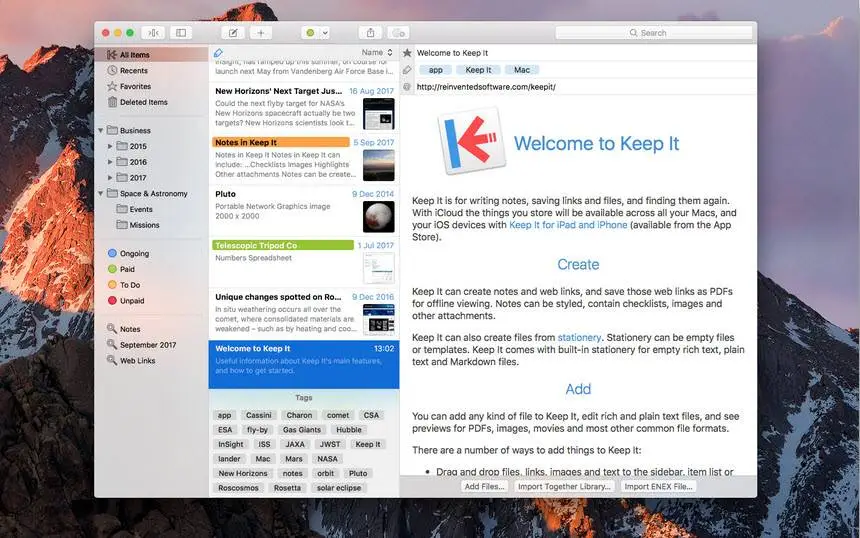
Task: Click the collapse columns toolbar icon
Action: pyautogui.click(x=154, y=33)
